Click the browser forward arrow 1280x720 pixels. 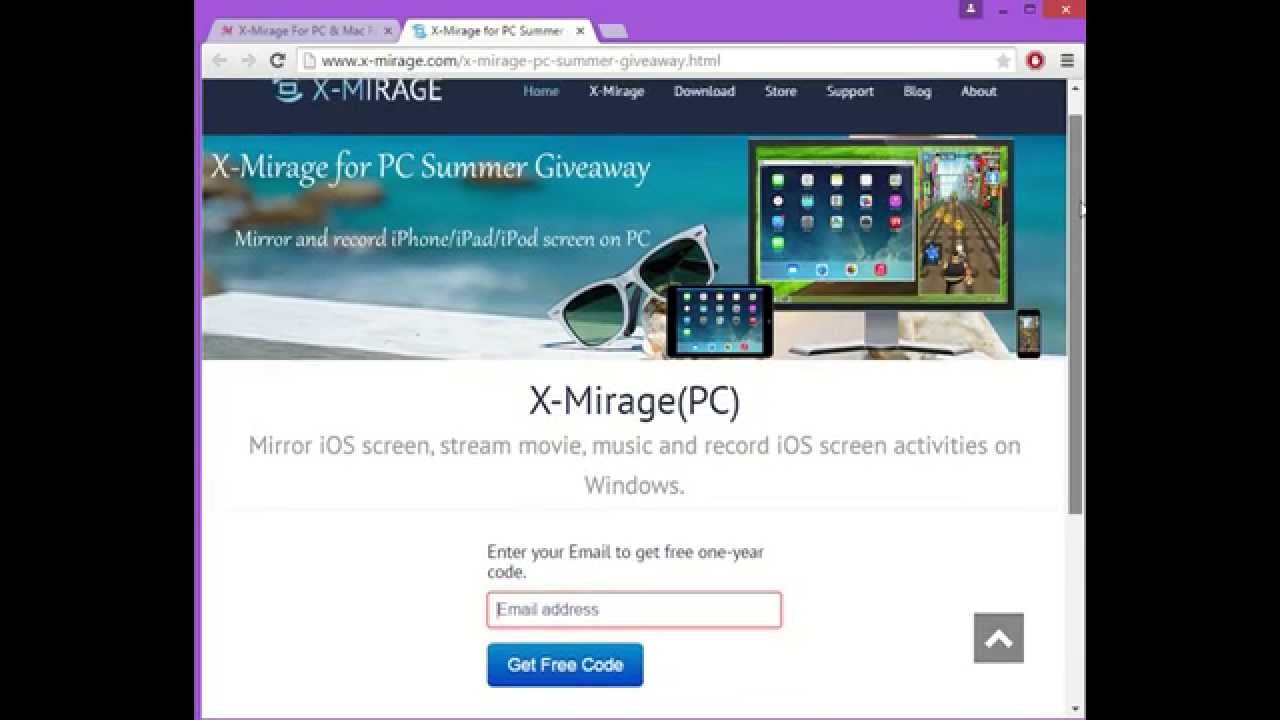pyautogui.click(x=248, y=61)
